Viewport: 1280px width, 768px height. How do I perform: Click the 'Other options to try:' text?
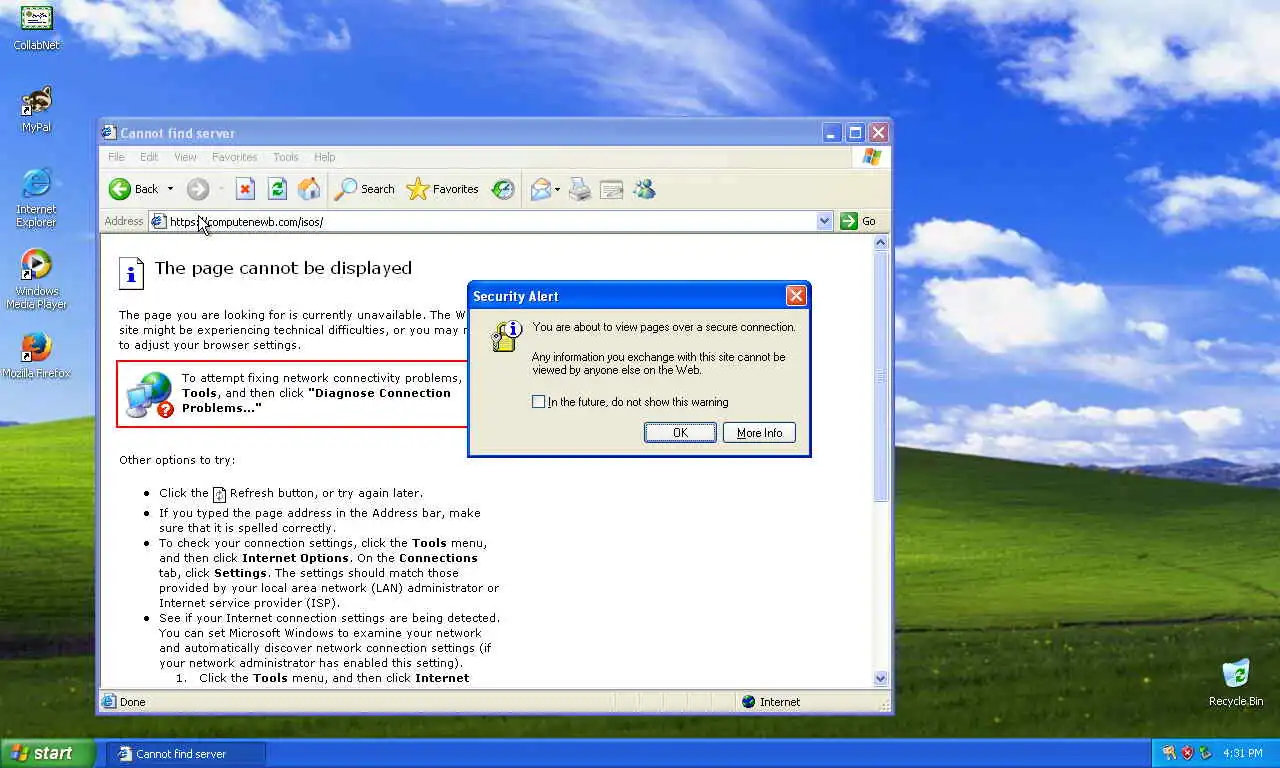(177, 460)
